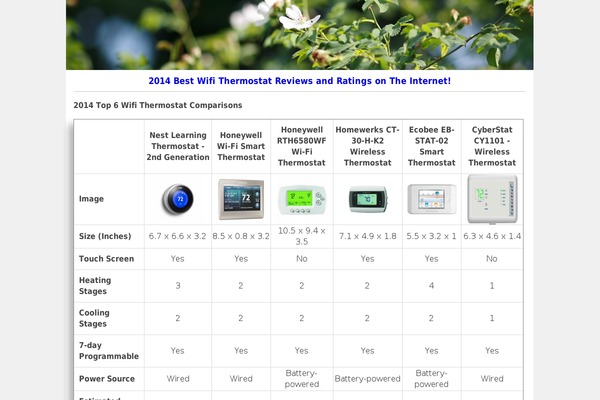Click the '8.5 x 0.8 x 3.2' size cell
Viewport: 600px width, 400px height.
pos(241,236)
